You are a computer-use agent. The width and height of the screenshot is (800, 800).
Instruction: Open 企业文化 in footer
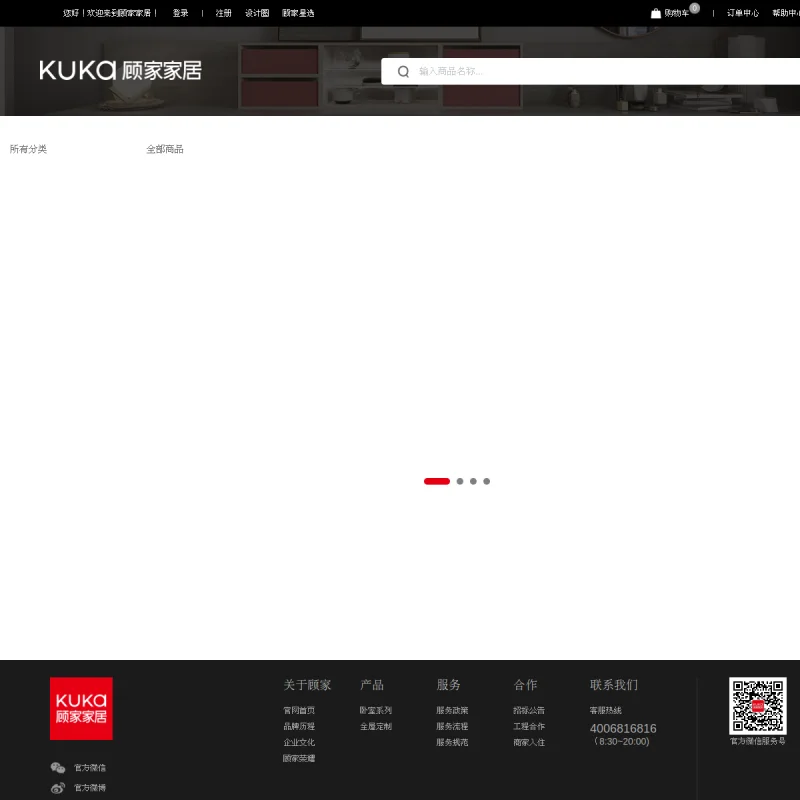(x=299, y=742)
